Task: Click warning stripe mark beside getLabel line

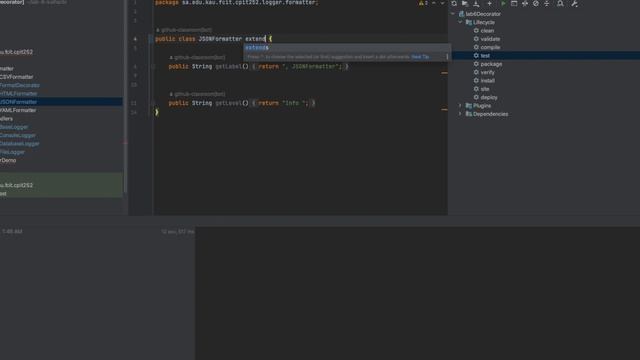Action: (444, 73)
